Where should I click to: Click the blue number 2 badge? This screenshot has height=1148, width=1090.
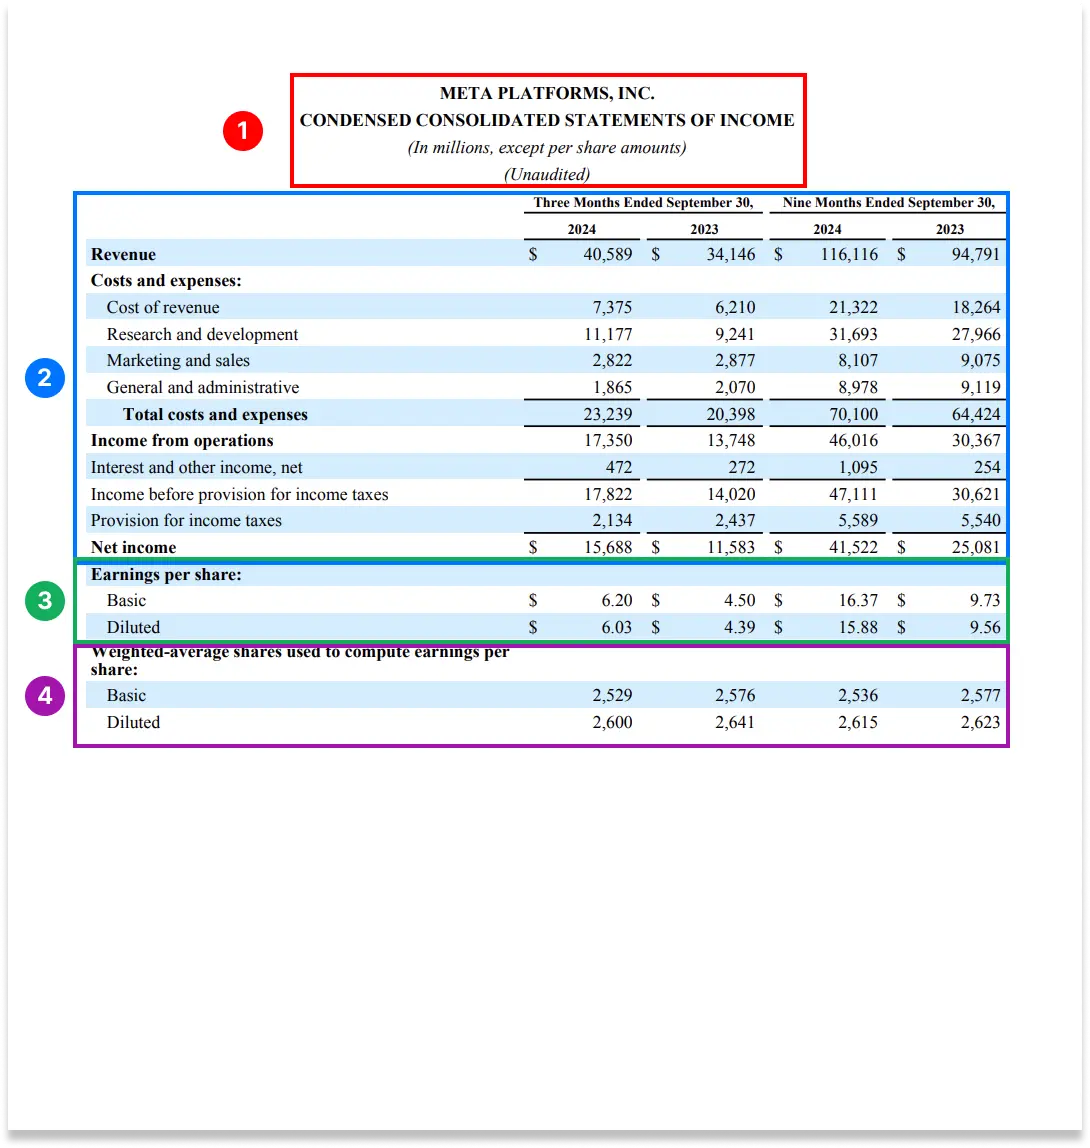click(46, 377)
